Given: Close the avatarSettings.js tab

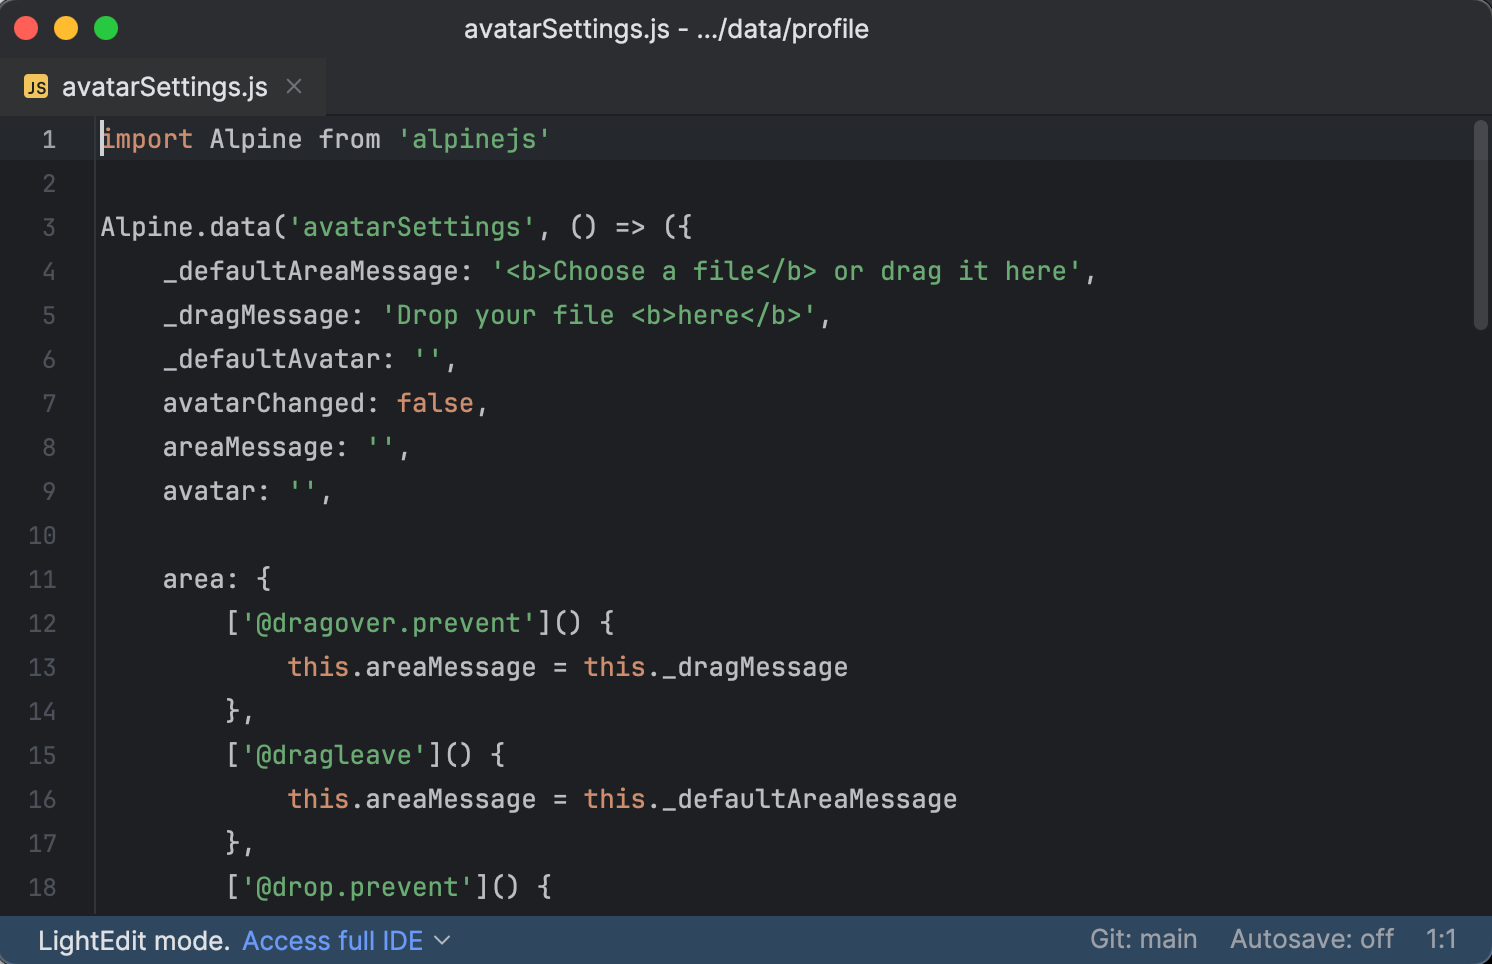Looking at the screenshot, I should [293, 86].
